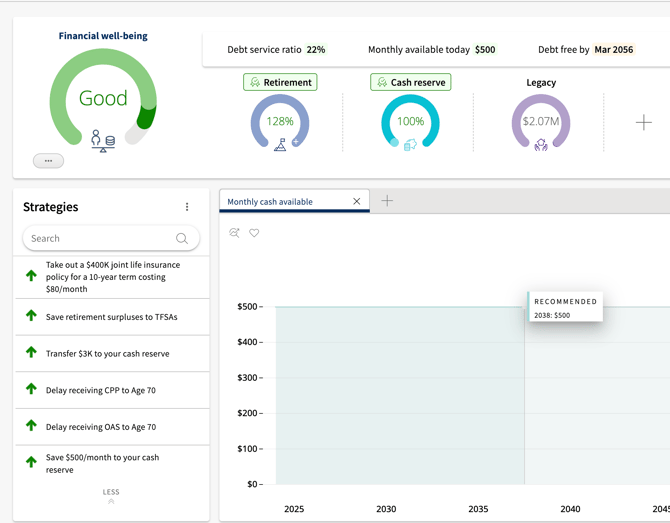The height and width of the screenshot is (523, 670).
Task: Click the Retirement goal badge
Action: pyautogui.click(x=280, y=82)
